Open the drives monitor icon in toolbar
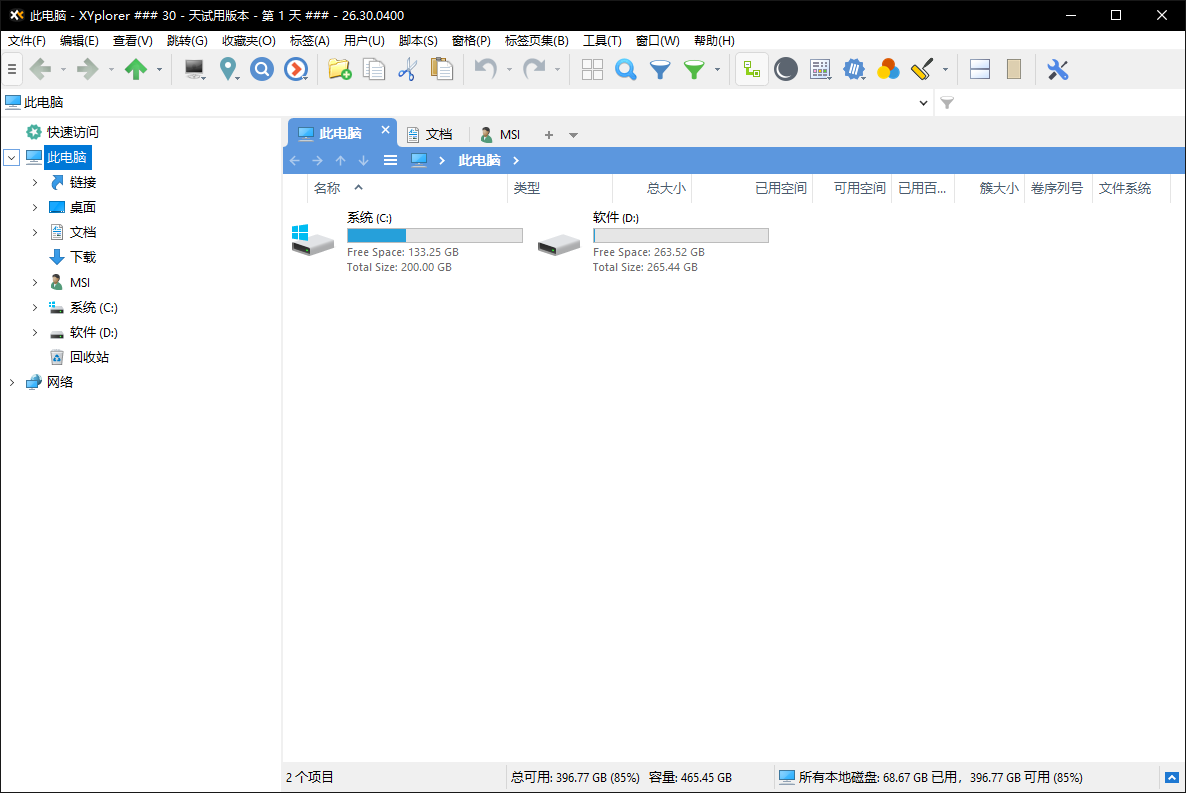1186x793 pixels. (194, 70)
